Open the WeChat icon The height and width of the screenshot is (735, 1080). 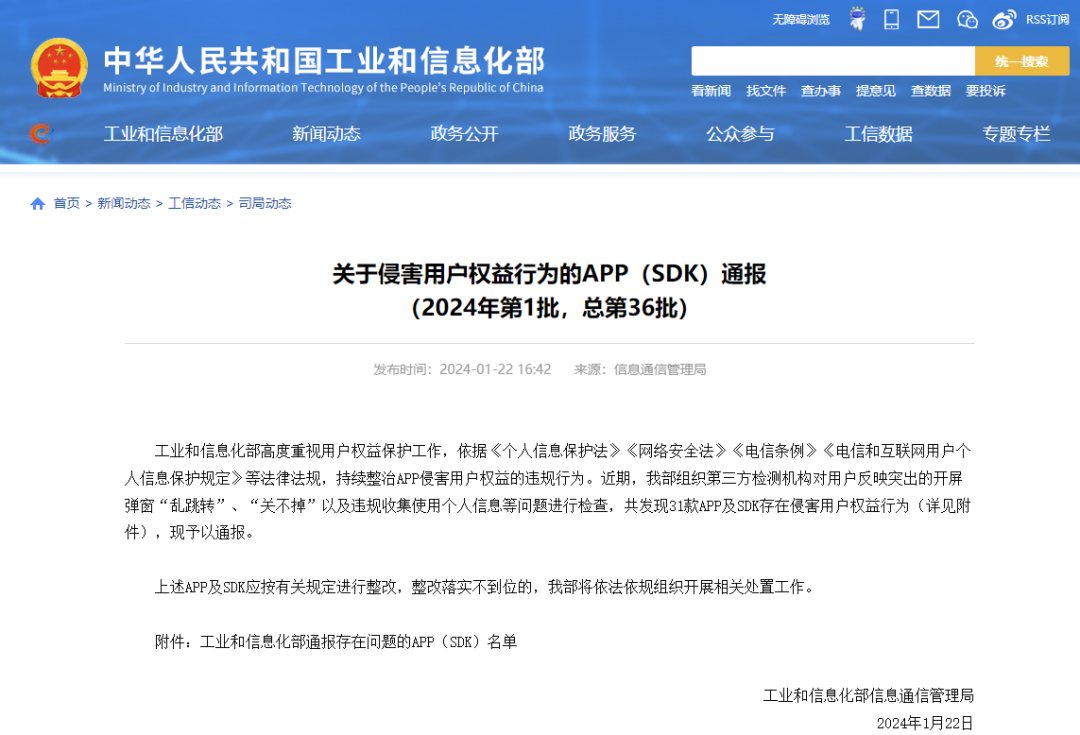[x=967, y=19]
